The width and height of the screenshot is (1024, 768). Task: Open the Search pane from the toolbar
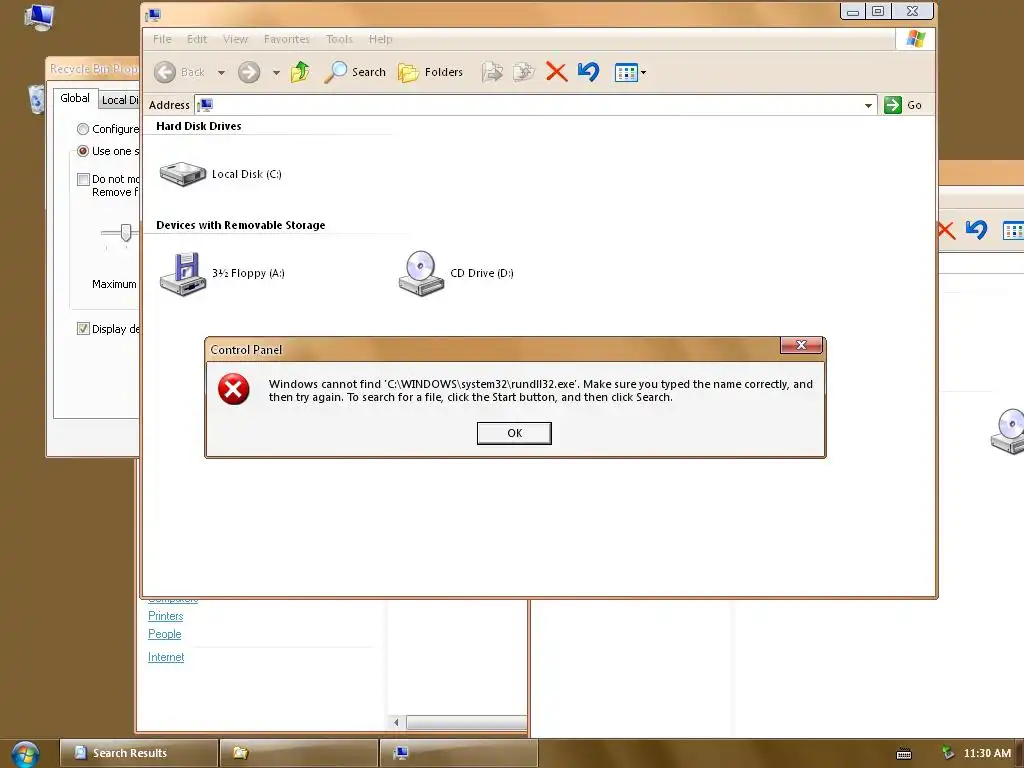pyautogui.click(x=355, y=72)
